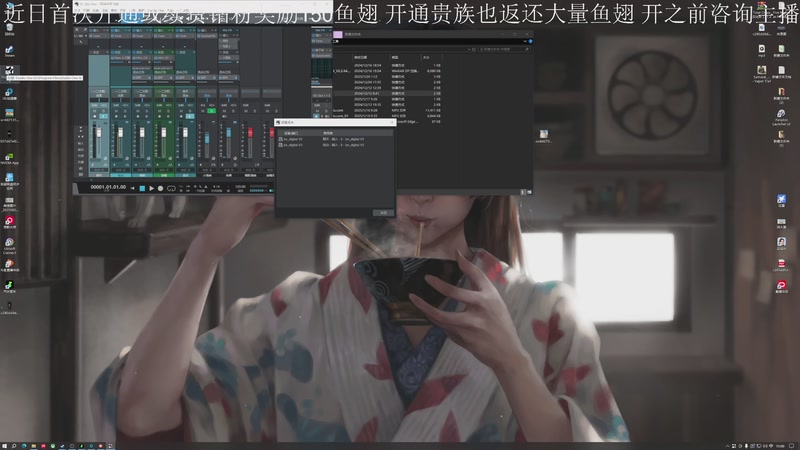Mute the green fourth mixer channel
Image resolution: width=800 pixels, height=450 pixels.
click(160, 111)
